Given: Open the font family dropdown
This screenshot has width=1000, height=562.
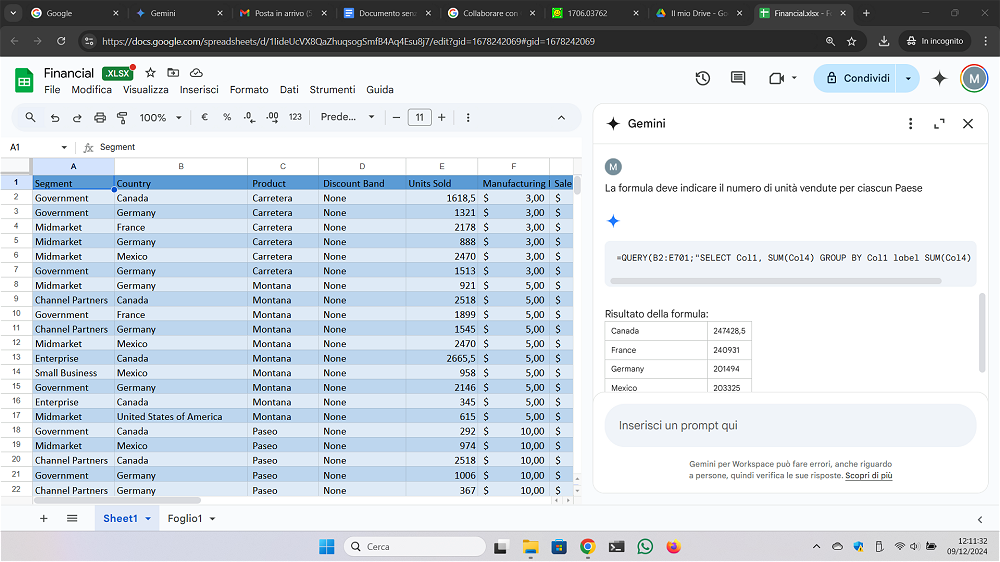Looking at the screenshot, I should click(348, 117).
